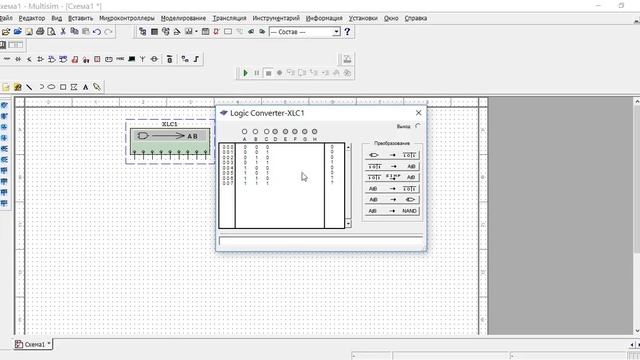Viewport: 640px width, 360px height.
Task: Open the spreadsheet view icon
Action: (x=154, y=32)
